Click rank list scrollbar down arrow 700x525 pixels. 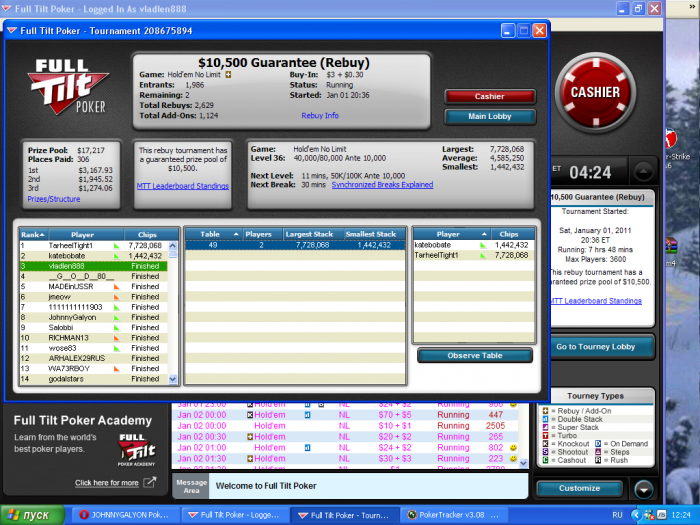point(173,379)
